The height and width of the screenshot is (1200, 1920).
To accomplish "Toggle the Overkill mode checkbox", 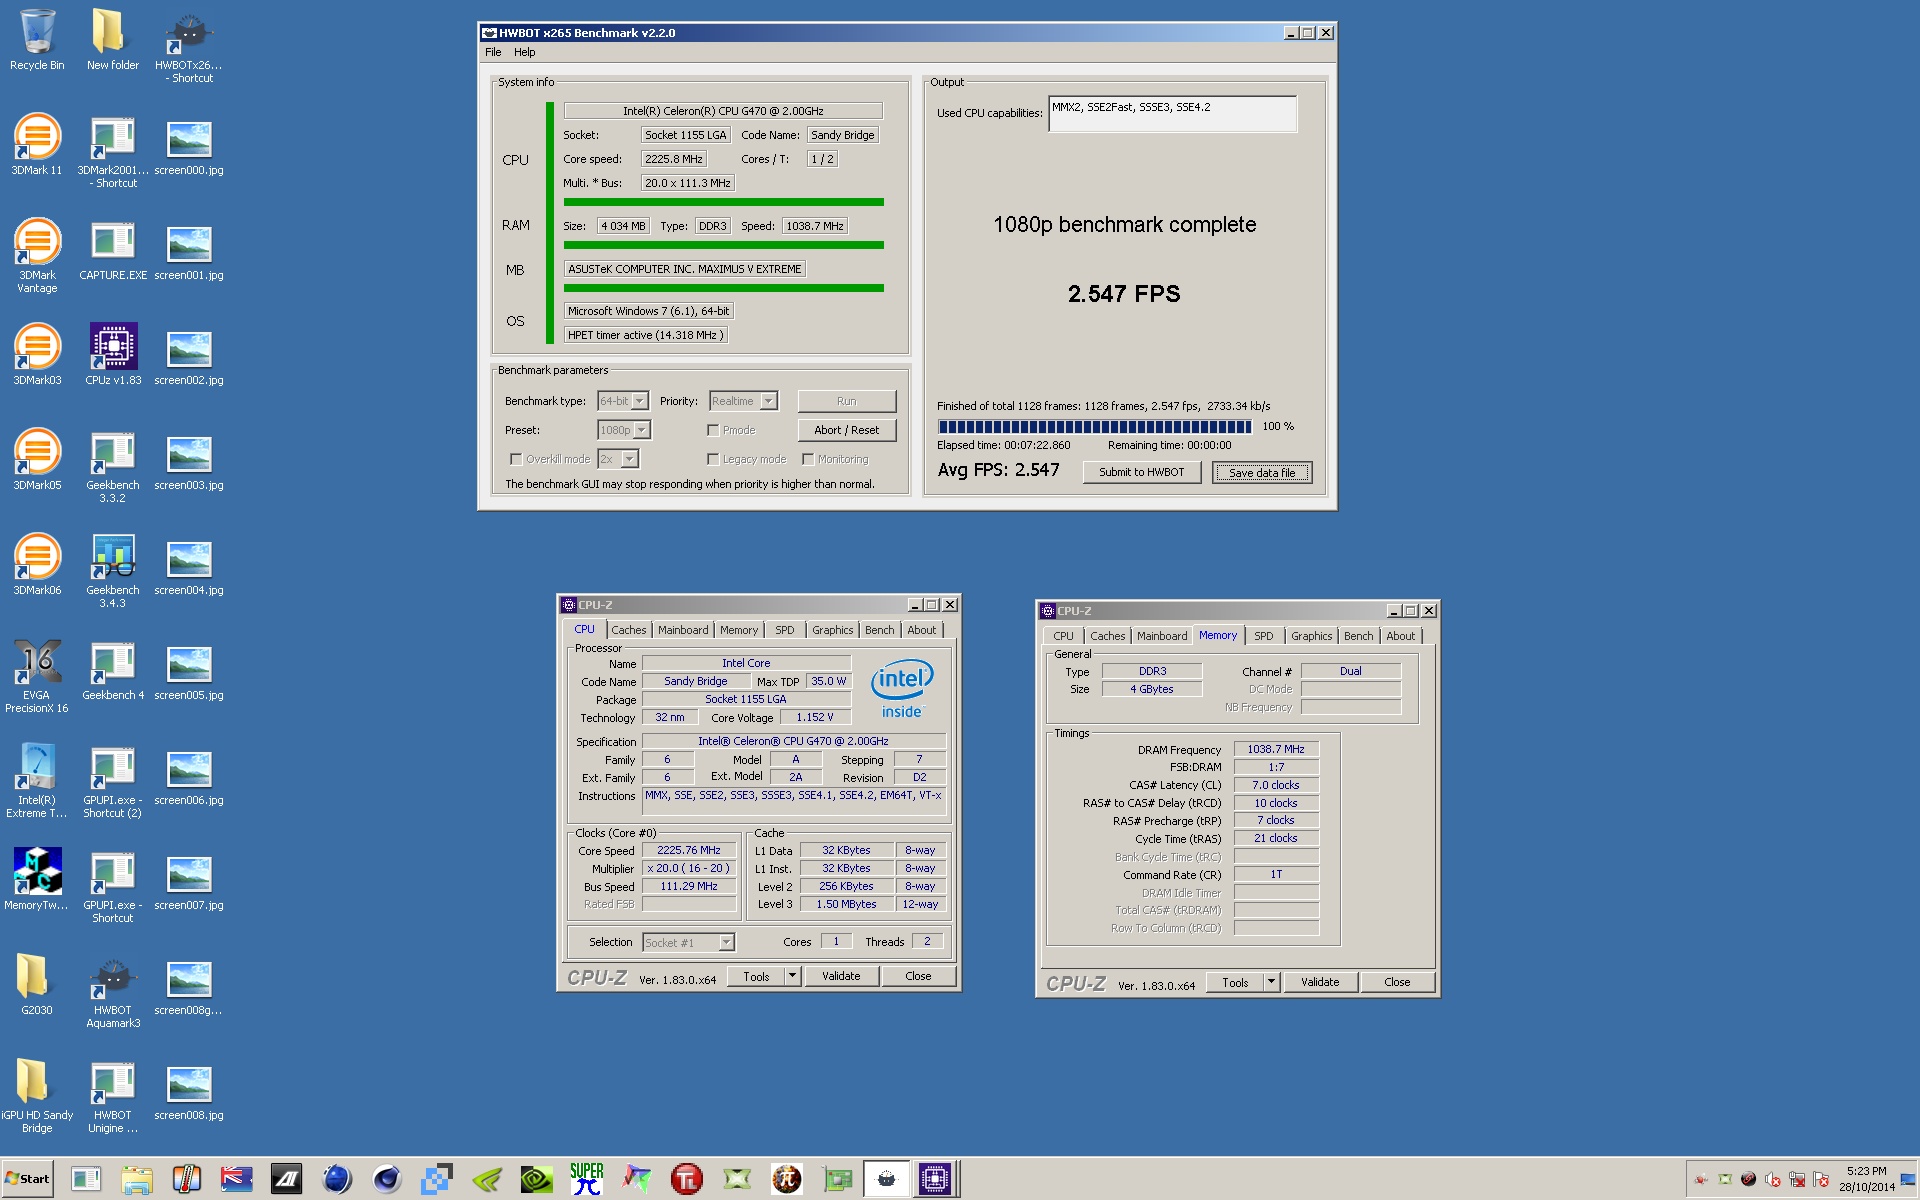I will (x=516, y=459).
